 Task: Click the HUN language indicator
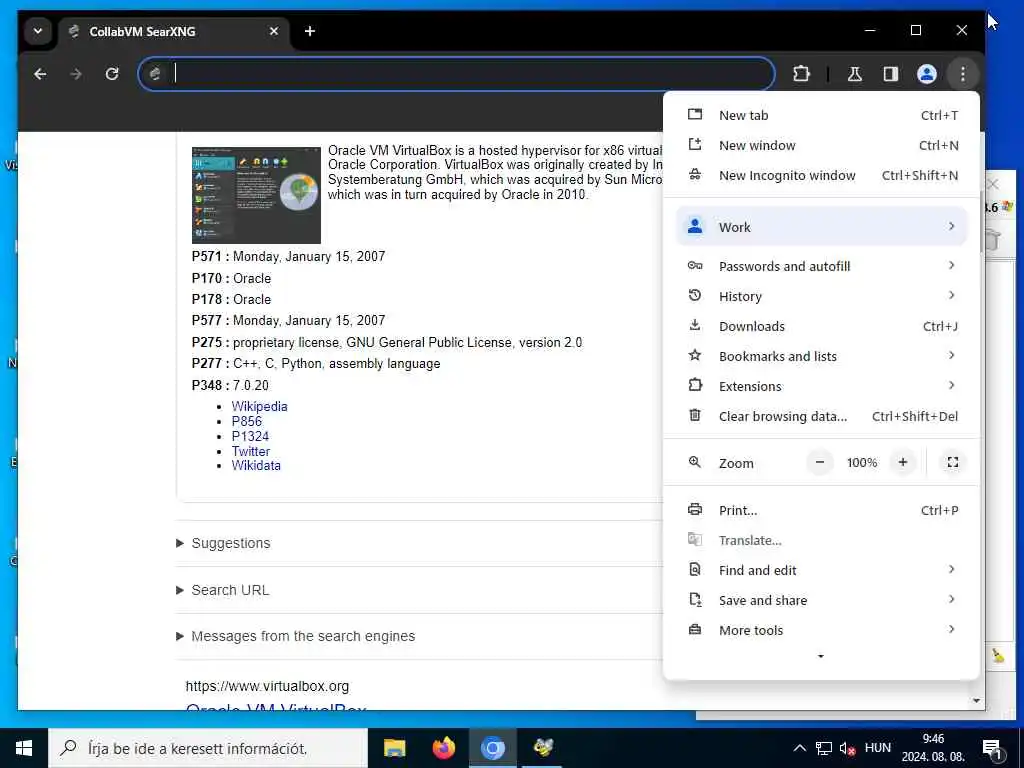[x=877, y=748]
